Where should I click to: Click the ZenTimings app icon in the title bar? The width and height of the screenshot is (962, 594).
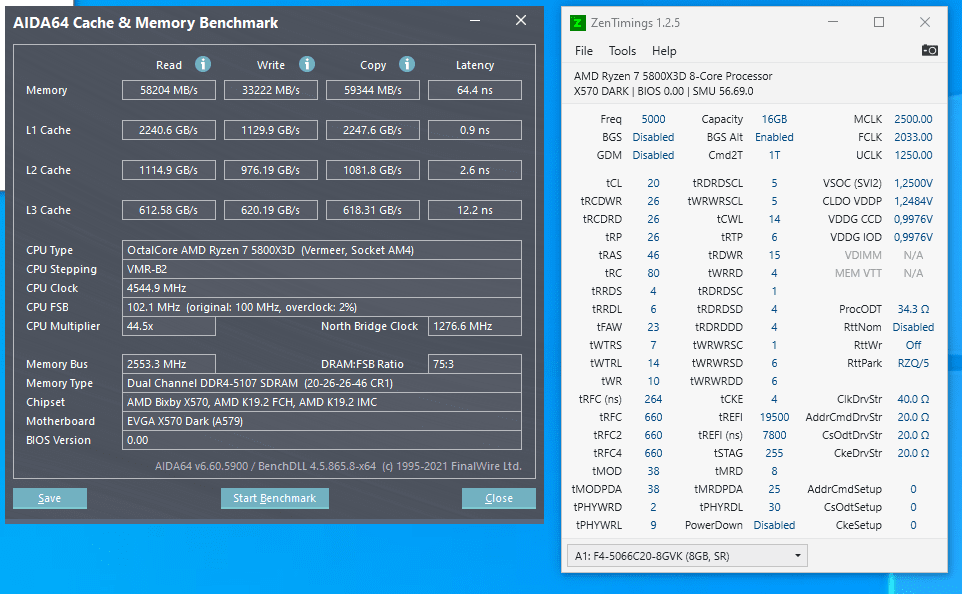[577, 23]
